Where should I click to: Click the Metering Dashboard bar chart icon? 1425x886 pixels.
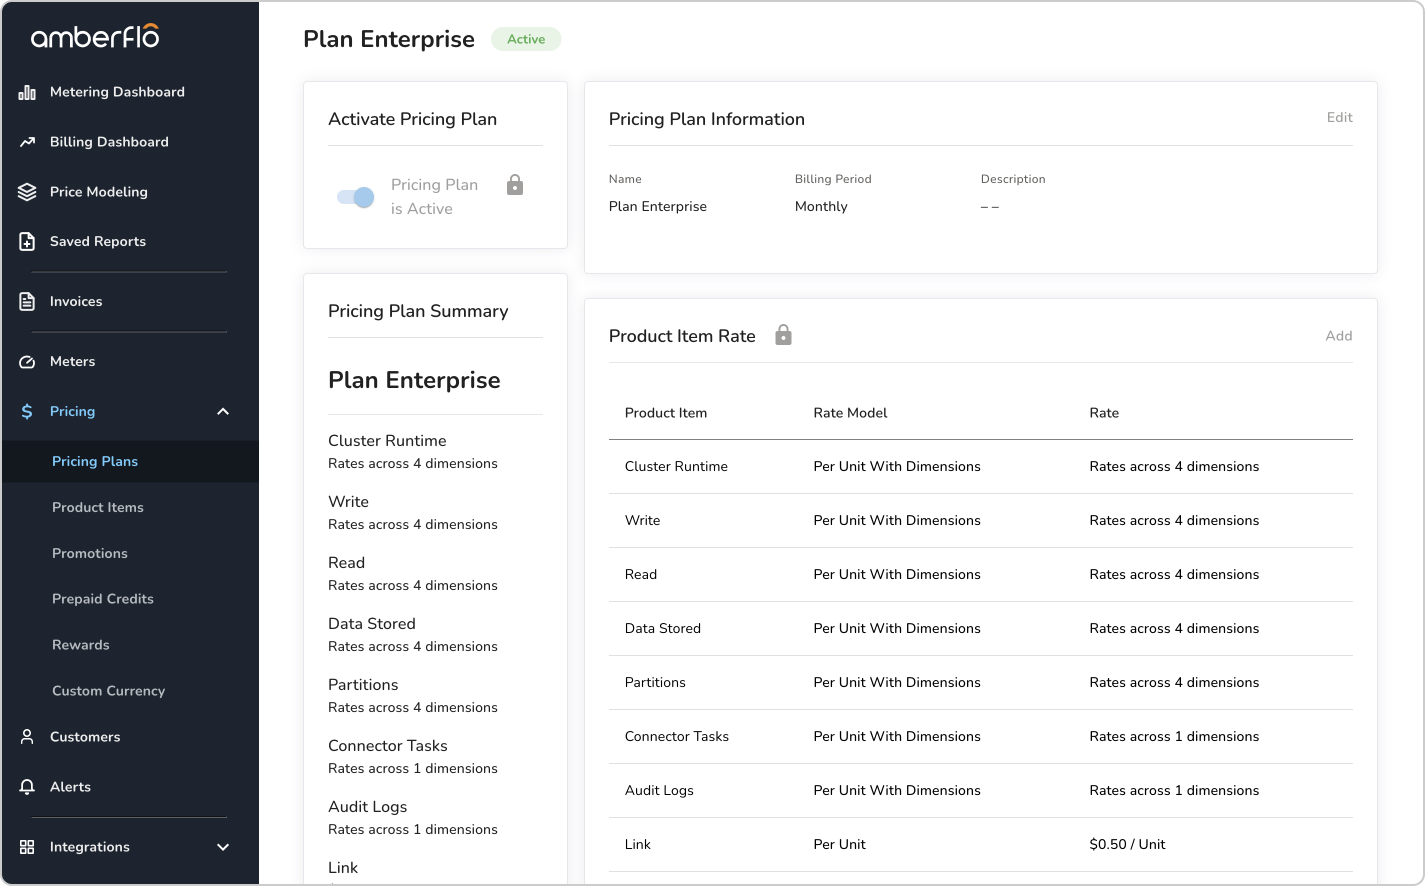click(x=27, y=92)
